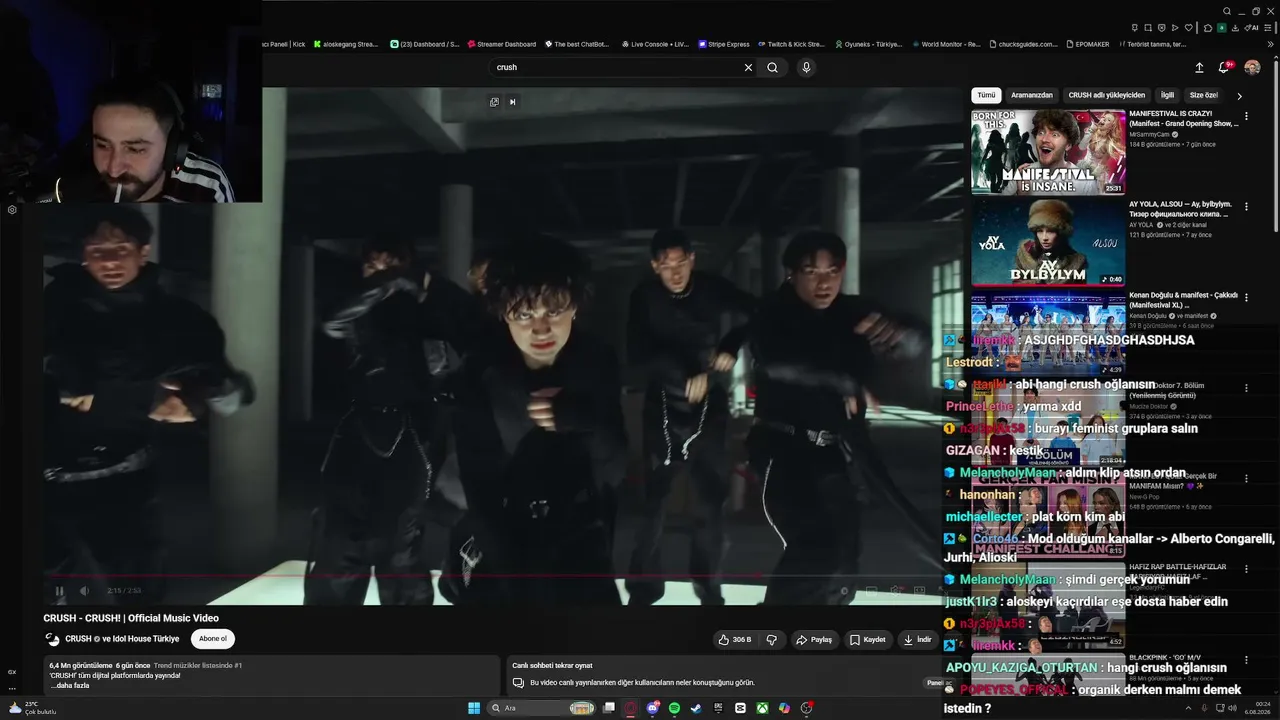This screenshot has height=720, width=1280.
Task: Open the MANIFESTIVAL IS INSANE thumbnail
Action: [1048, 152]
